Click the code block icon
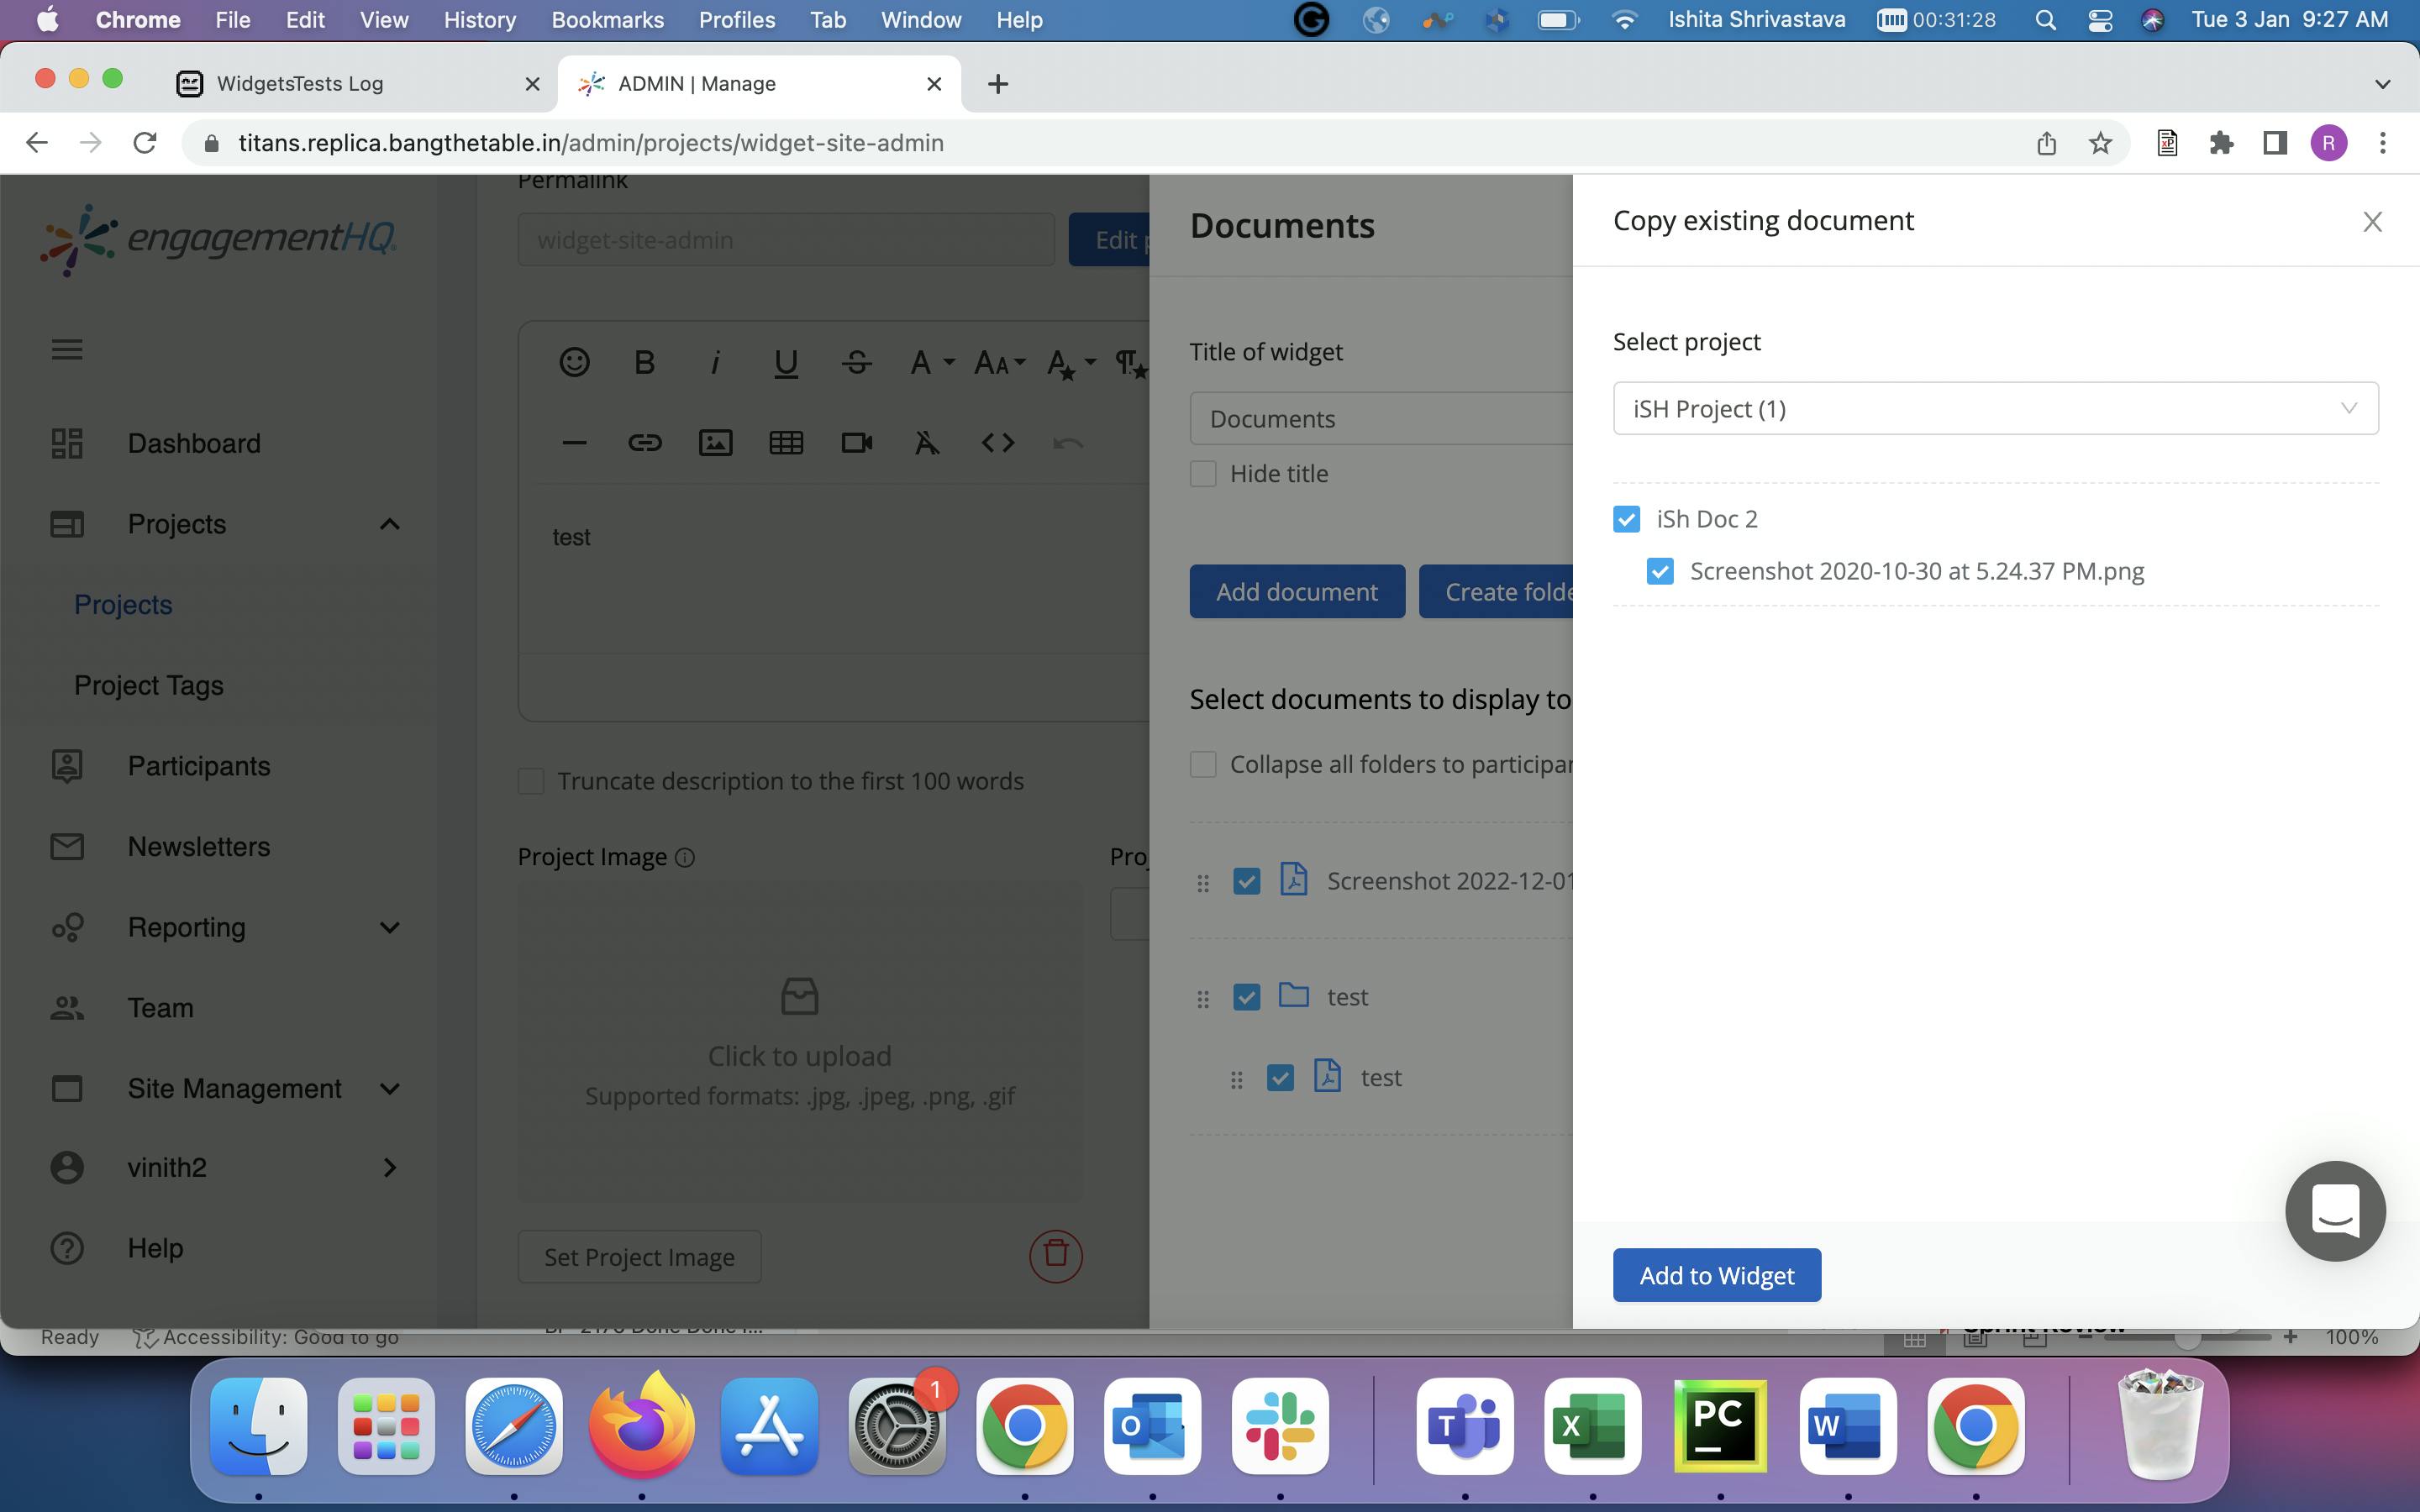The image size is (2420, 1512). point(995,441)
